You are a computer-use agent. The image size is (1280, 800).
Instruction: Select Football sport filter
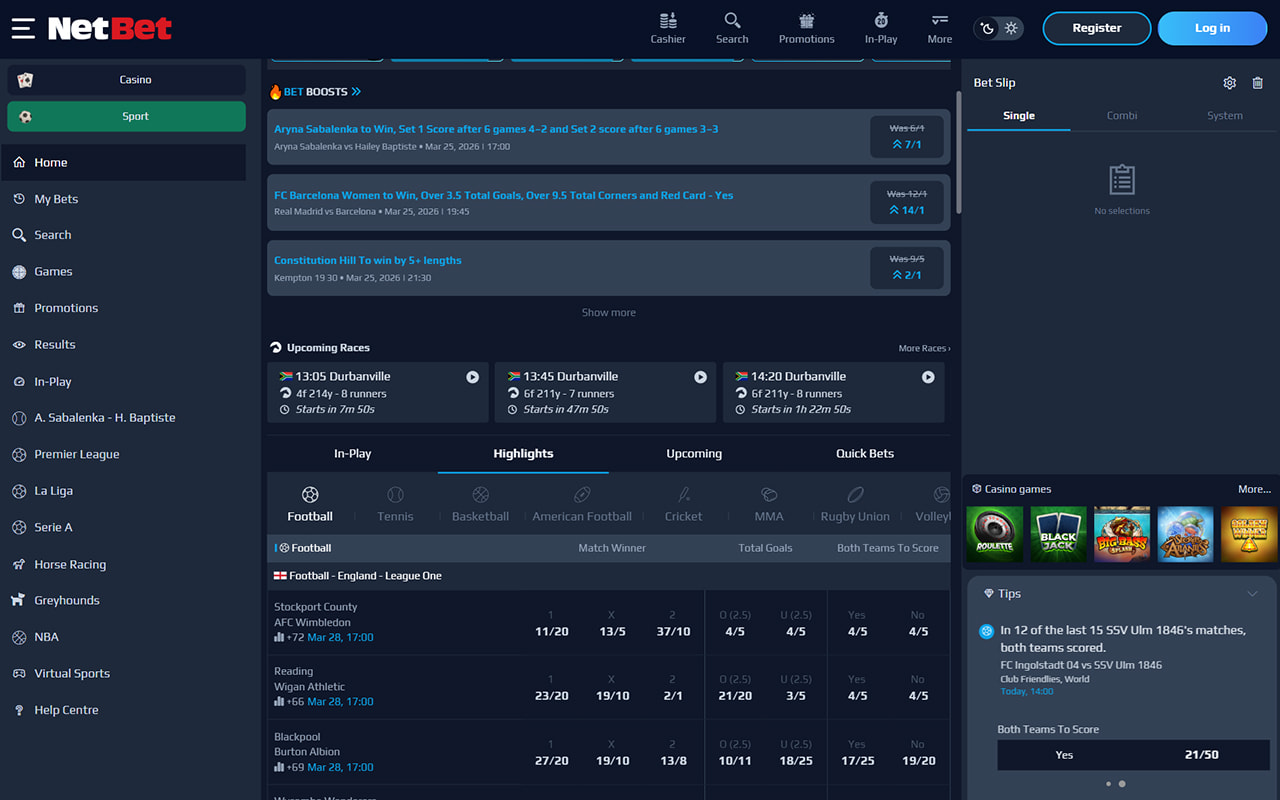point(310,504)
